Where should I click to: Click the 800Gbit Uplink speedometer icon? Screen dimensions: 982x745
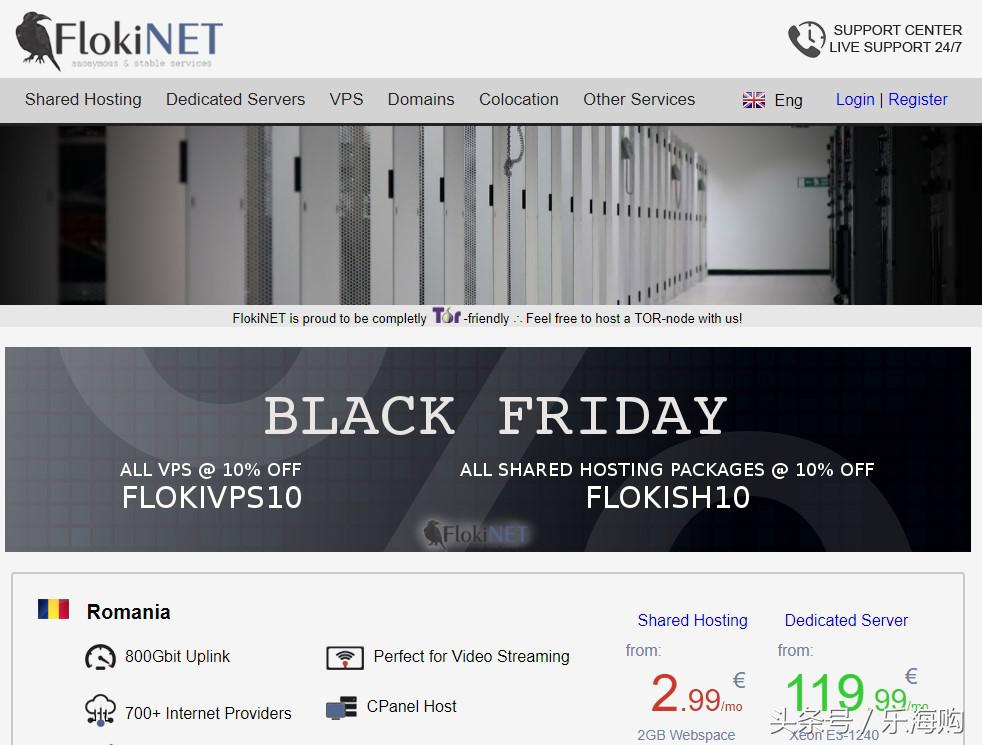point(100,657)
